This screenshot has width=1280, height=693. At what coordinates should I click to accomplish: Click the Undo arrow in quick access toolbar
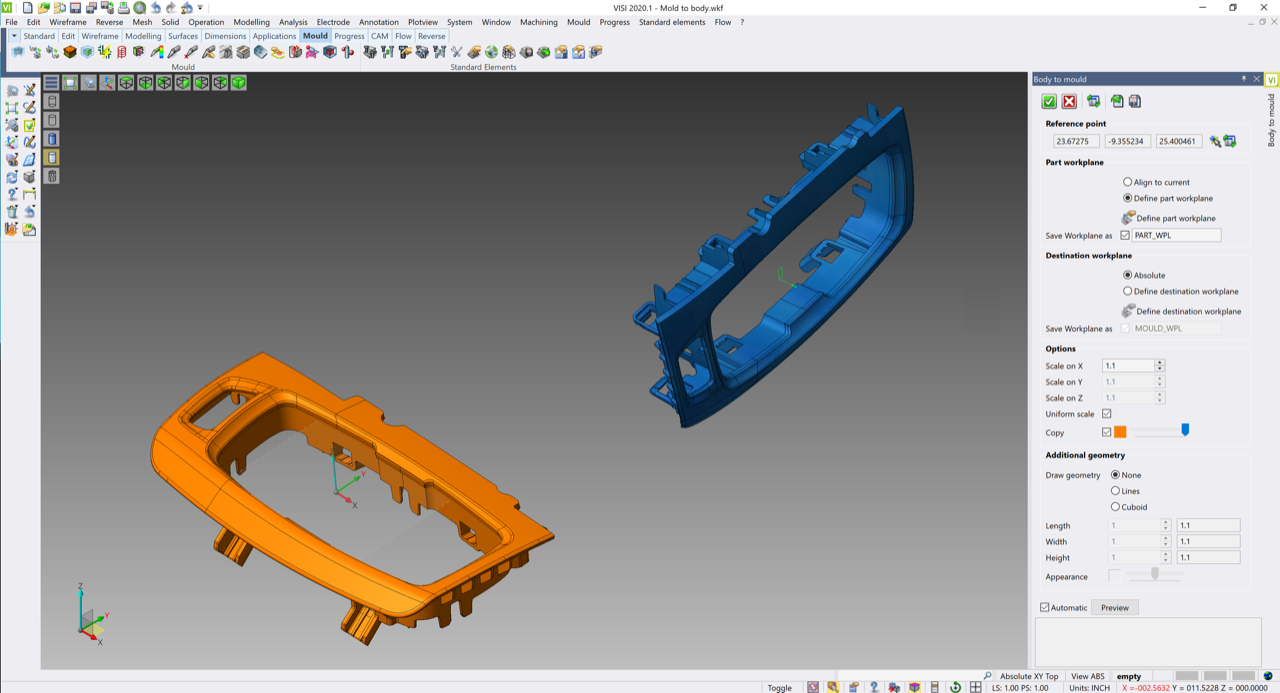155,8
